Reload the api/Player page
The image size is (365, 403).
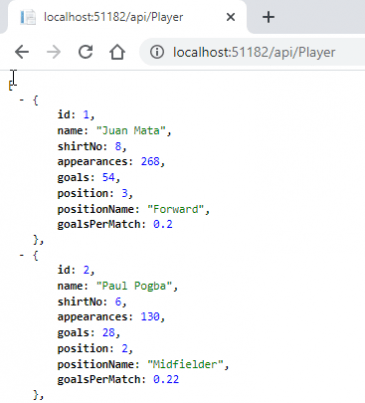[86, 52]
